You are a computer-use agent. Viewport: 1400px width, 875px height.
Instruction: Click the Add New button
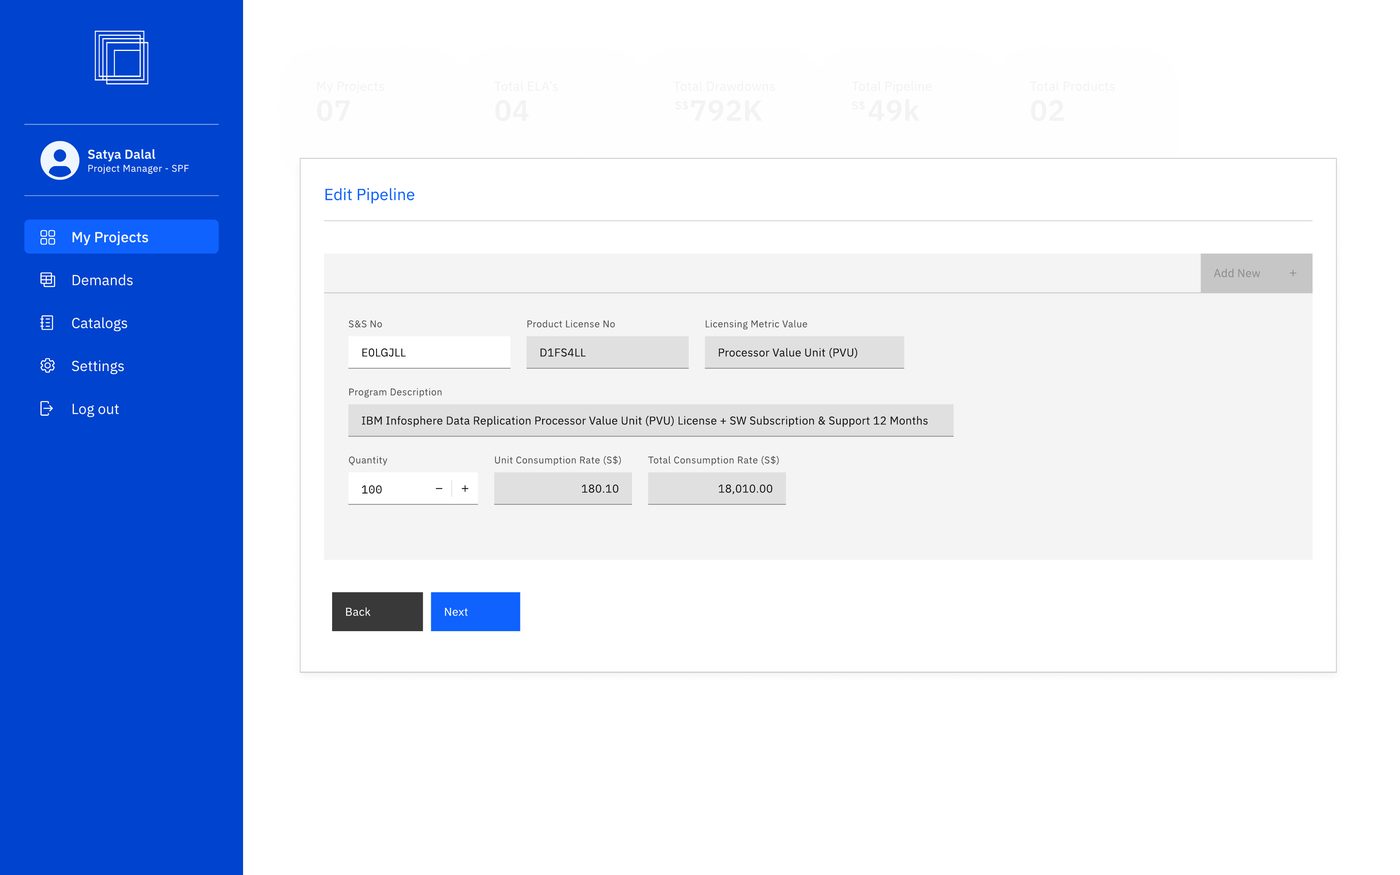[1256, 273]
